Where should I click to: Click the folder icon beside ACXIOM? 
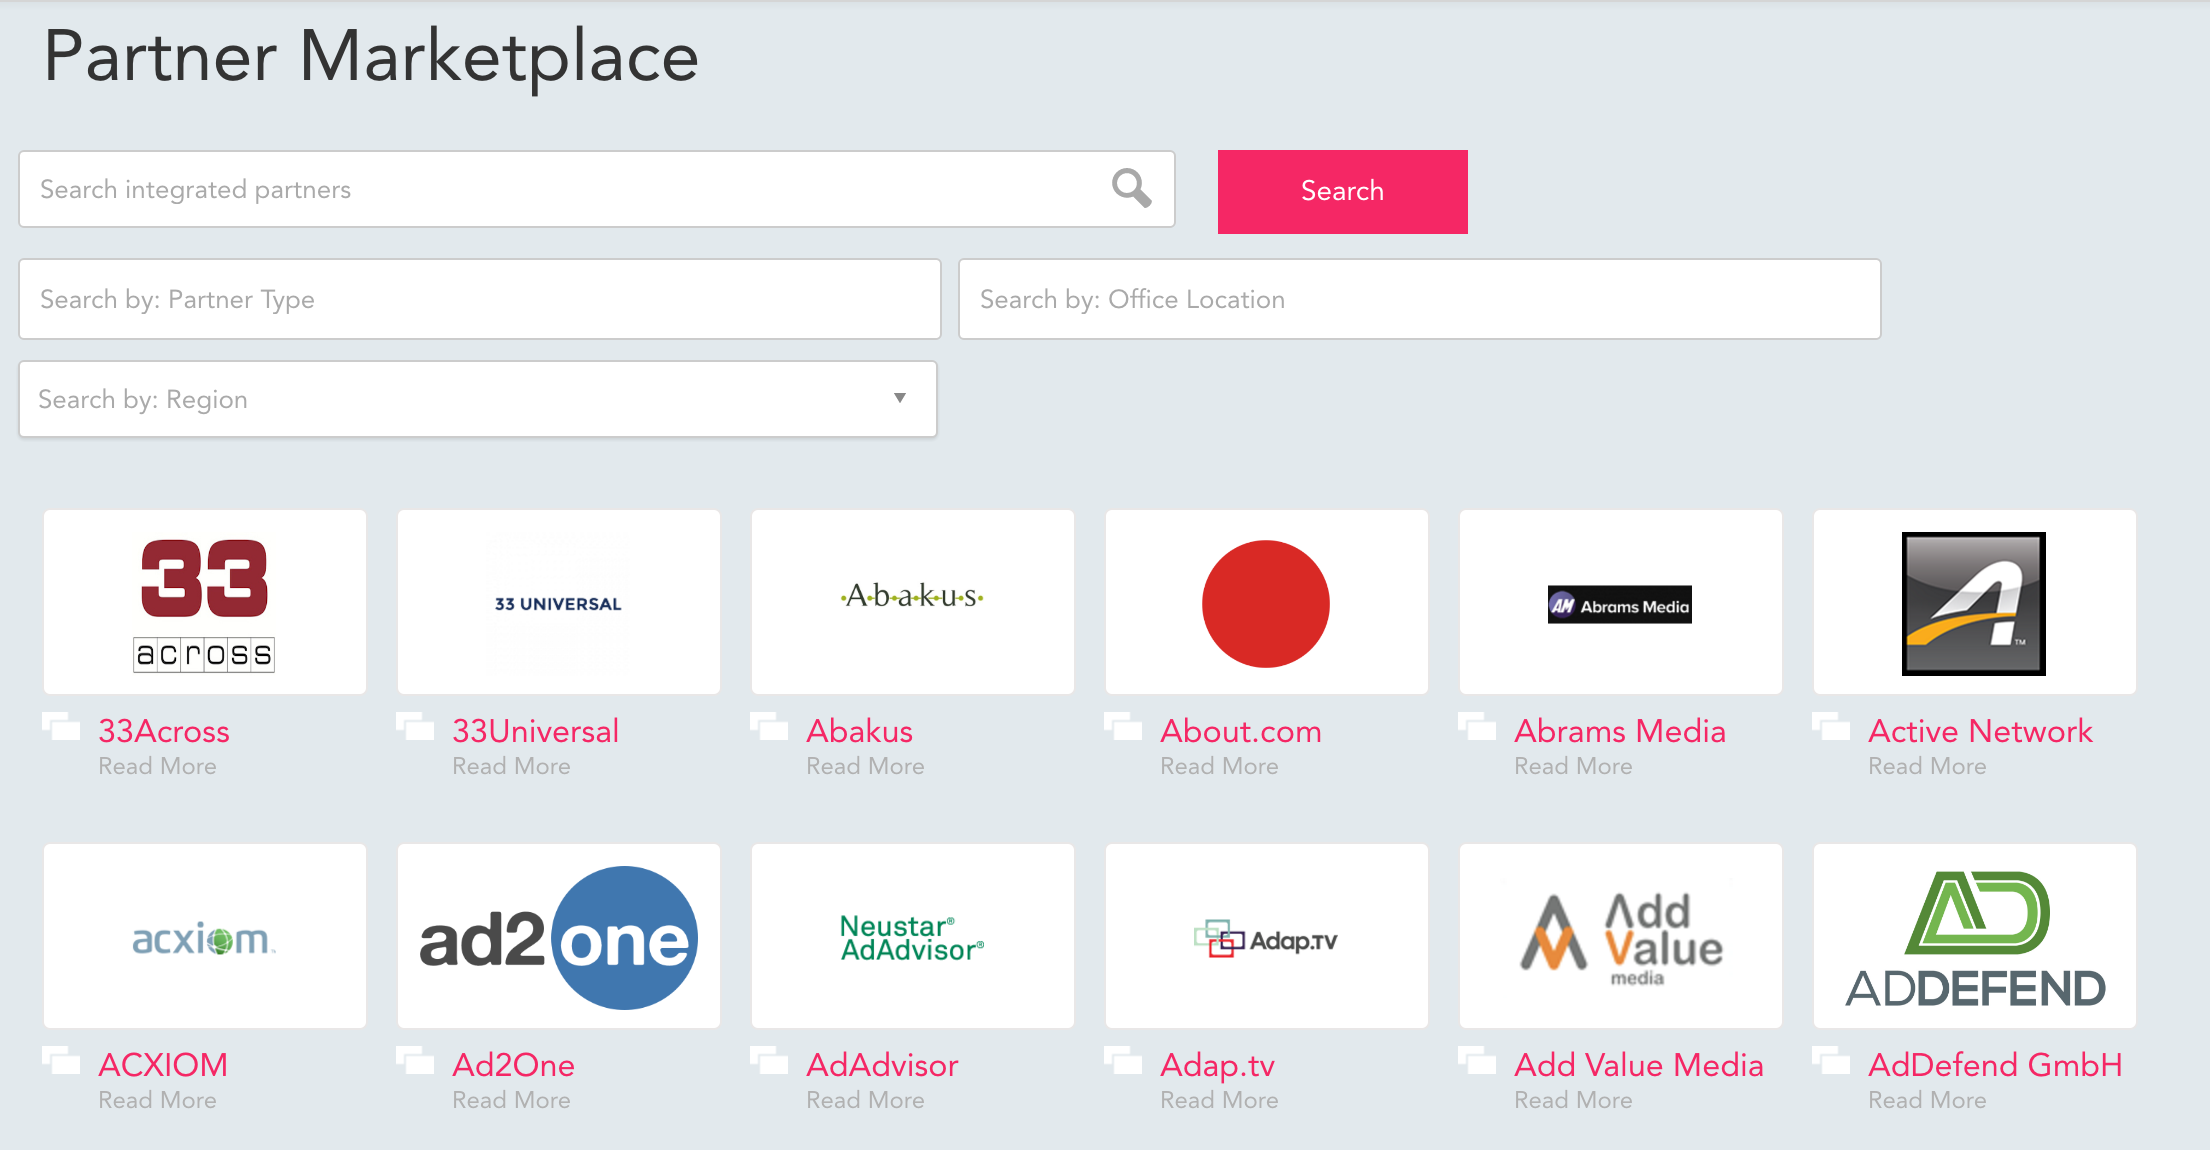click(x=62, y=1063)
